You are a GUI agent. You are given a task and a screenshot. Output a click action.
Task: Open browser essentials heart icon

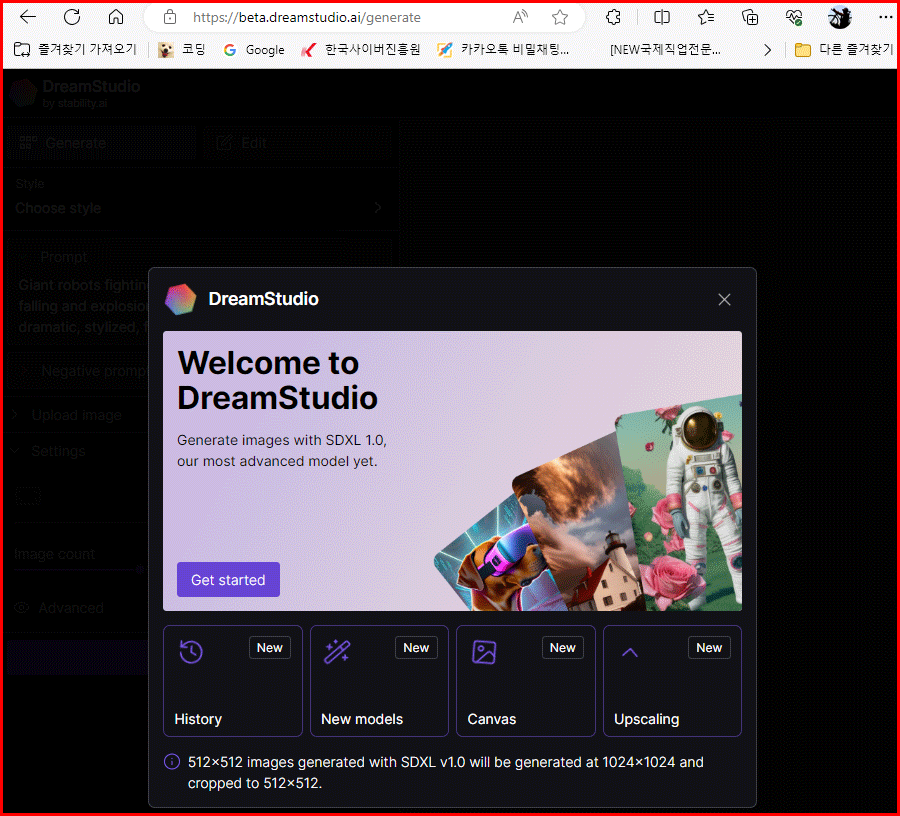pyautogui.click(x=794, y=18)
